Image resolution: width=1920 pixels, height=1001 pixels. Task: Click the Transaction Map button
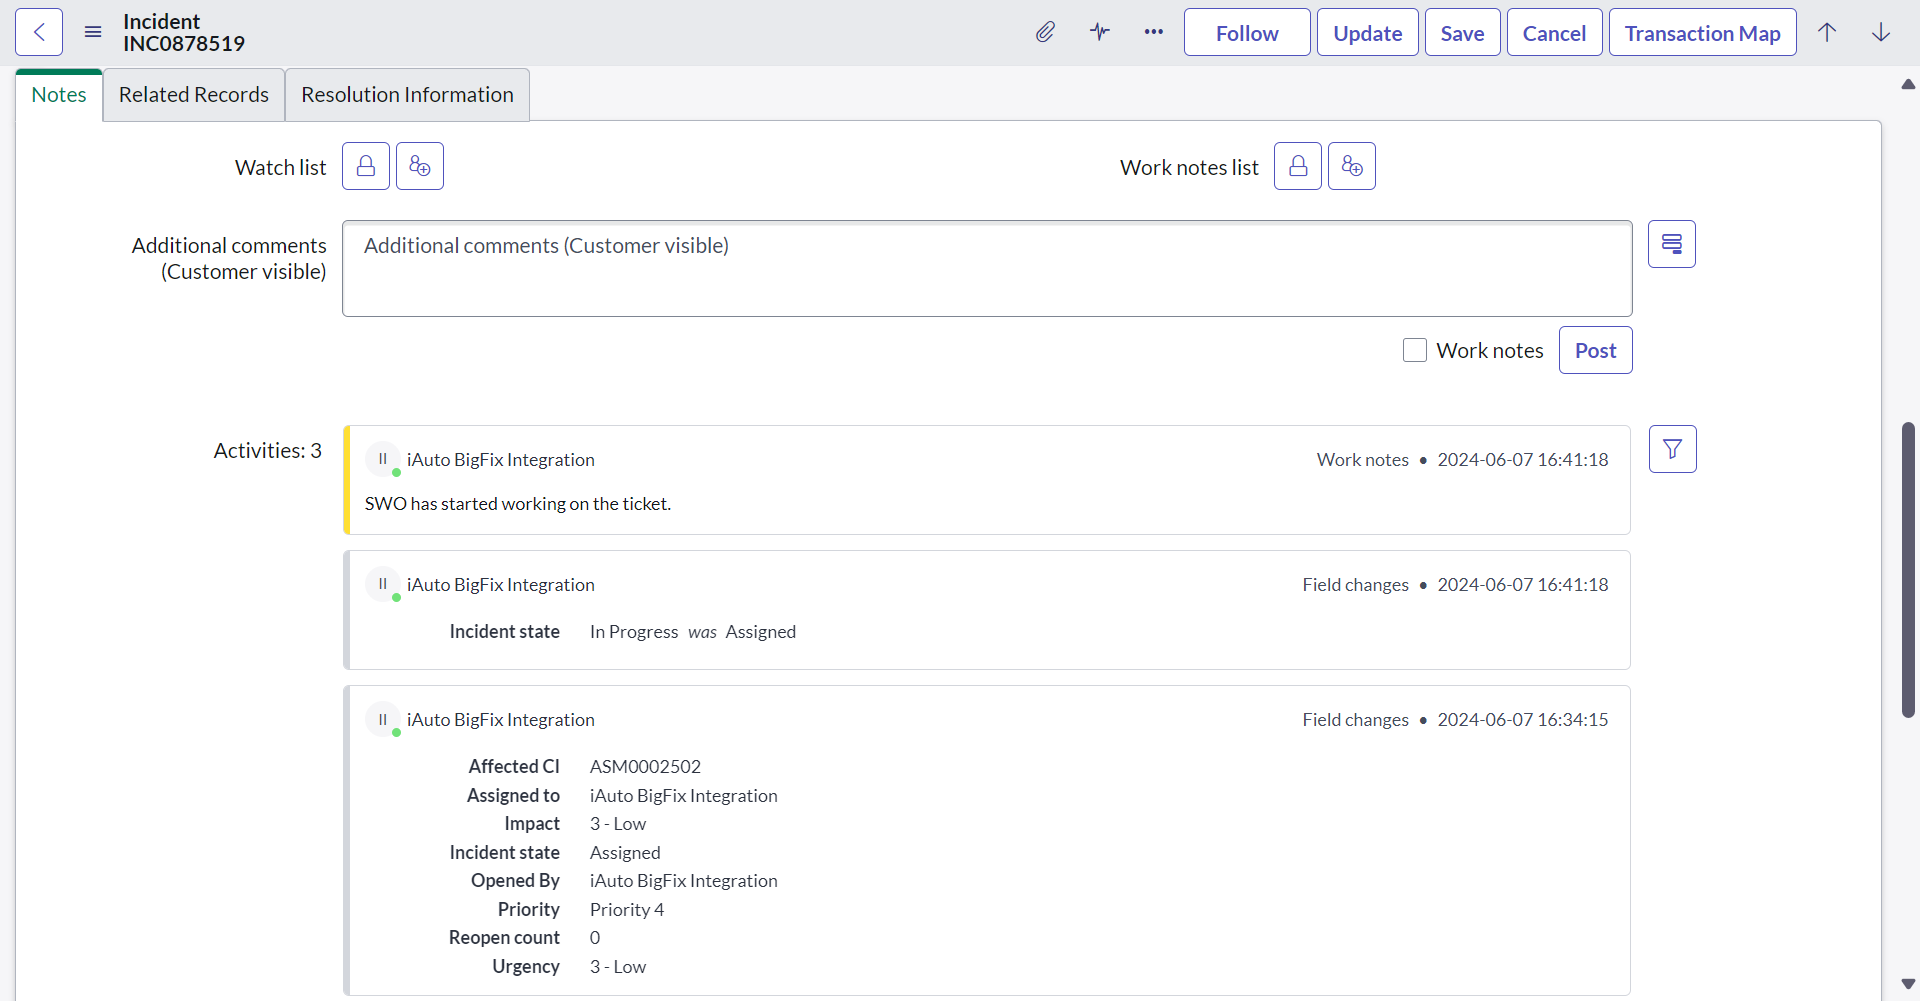[1702, 33]
